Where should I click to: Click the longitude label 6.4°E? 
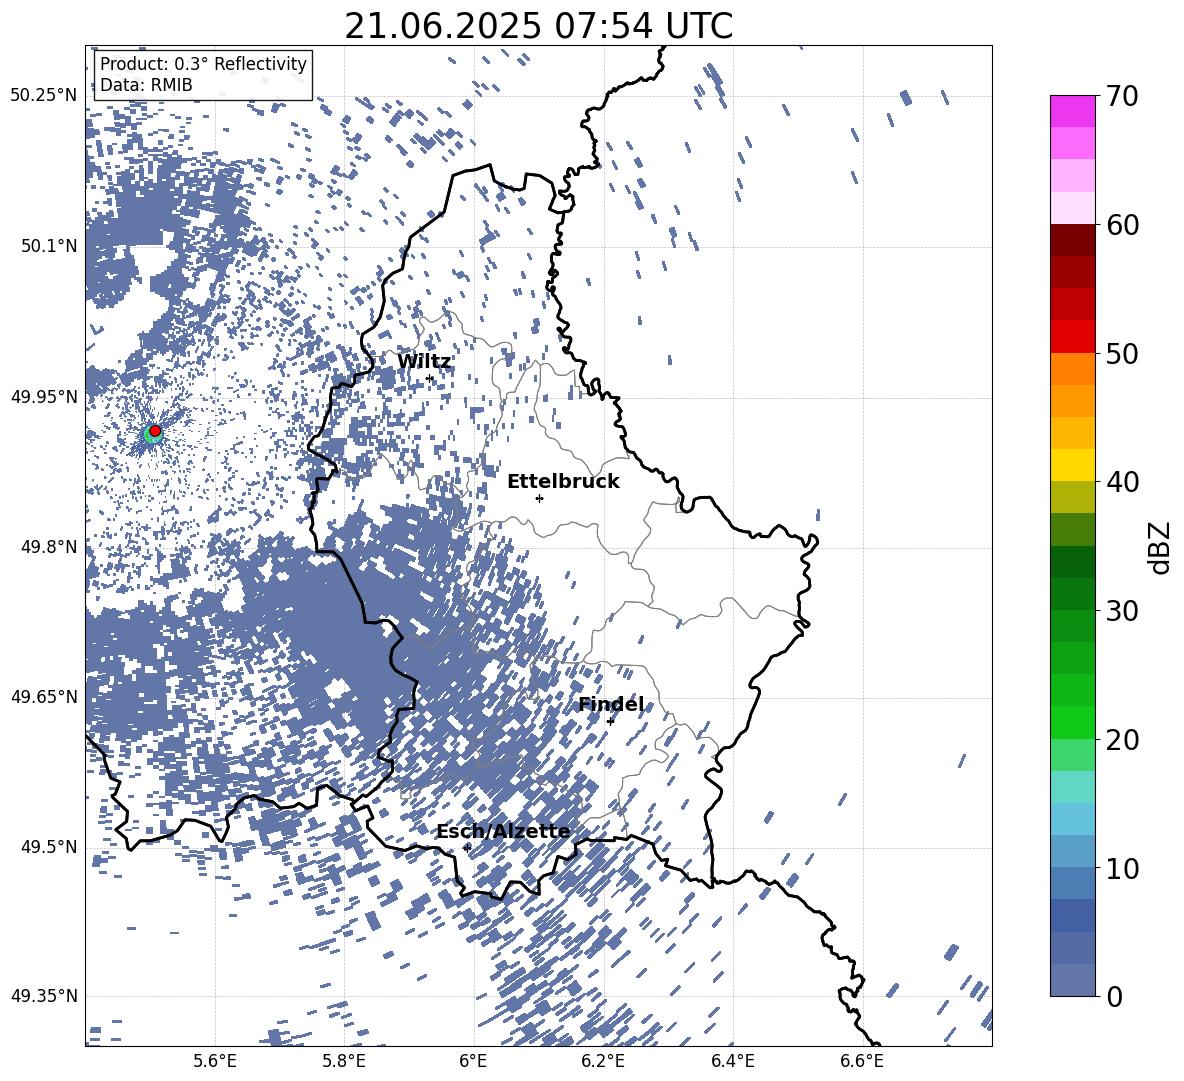pos(732,1061)
